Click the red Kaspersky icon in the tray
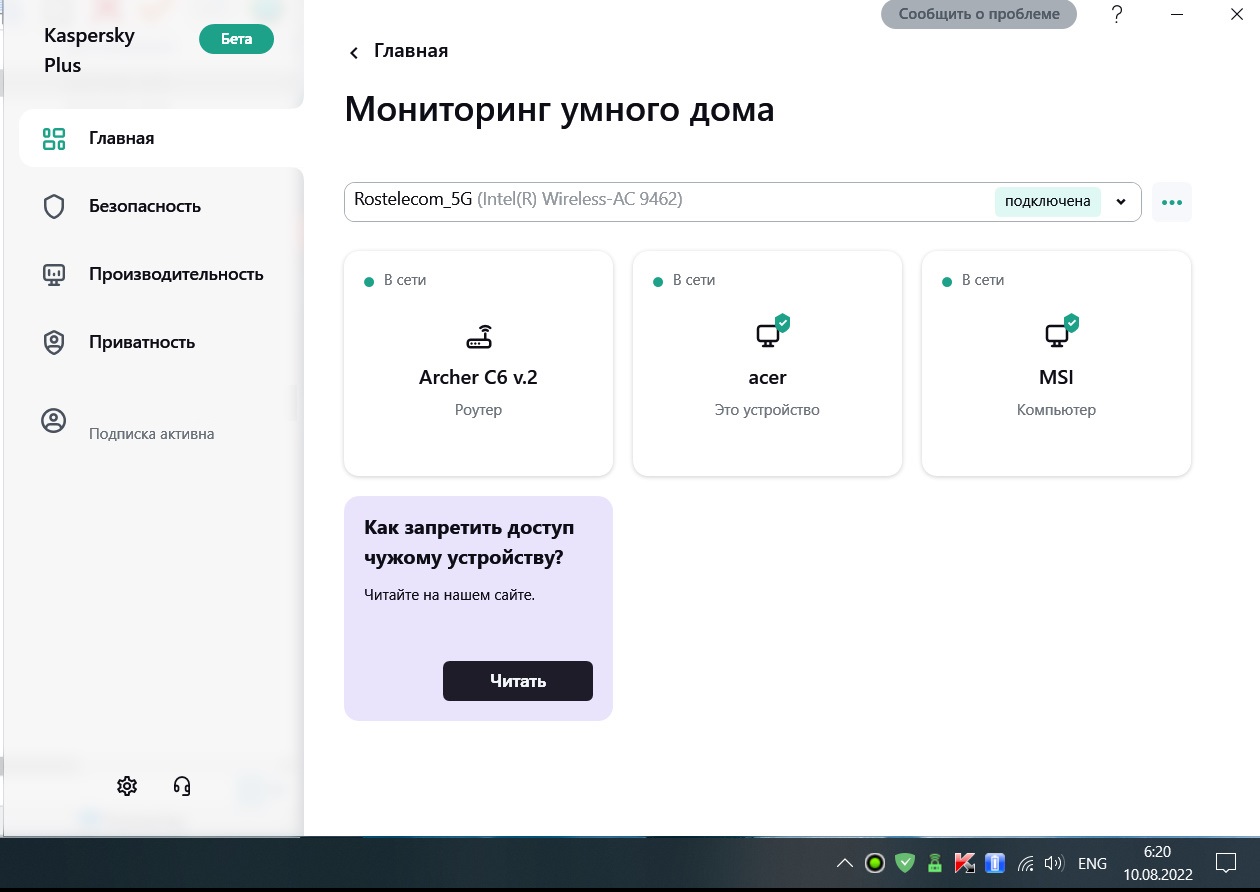Screen dimensions: 1260x892 tap(964, 863)
